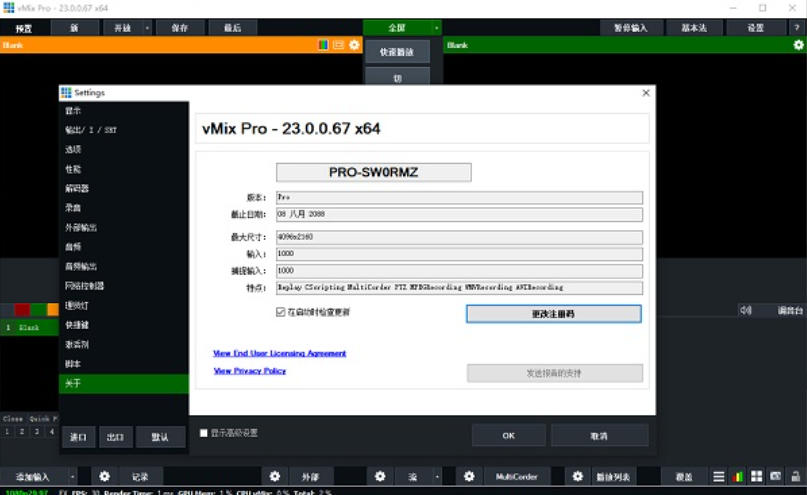Image resolution: width=807 pixels, height=495 pixels.
Task: Click the 保存 save button in top bar
Action: (x=180, y=28)
